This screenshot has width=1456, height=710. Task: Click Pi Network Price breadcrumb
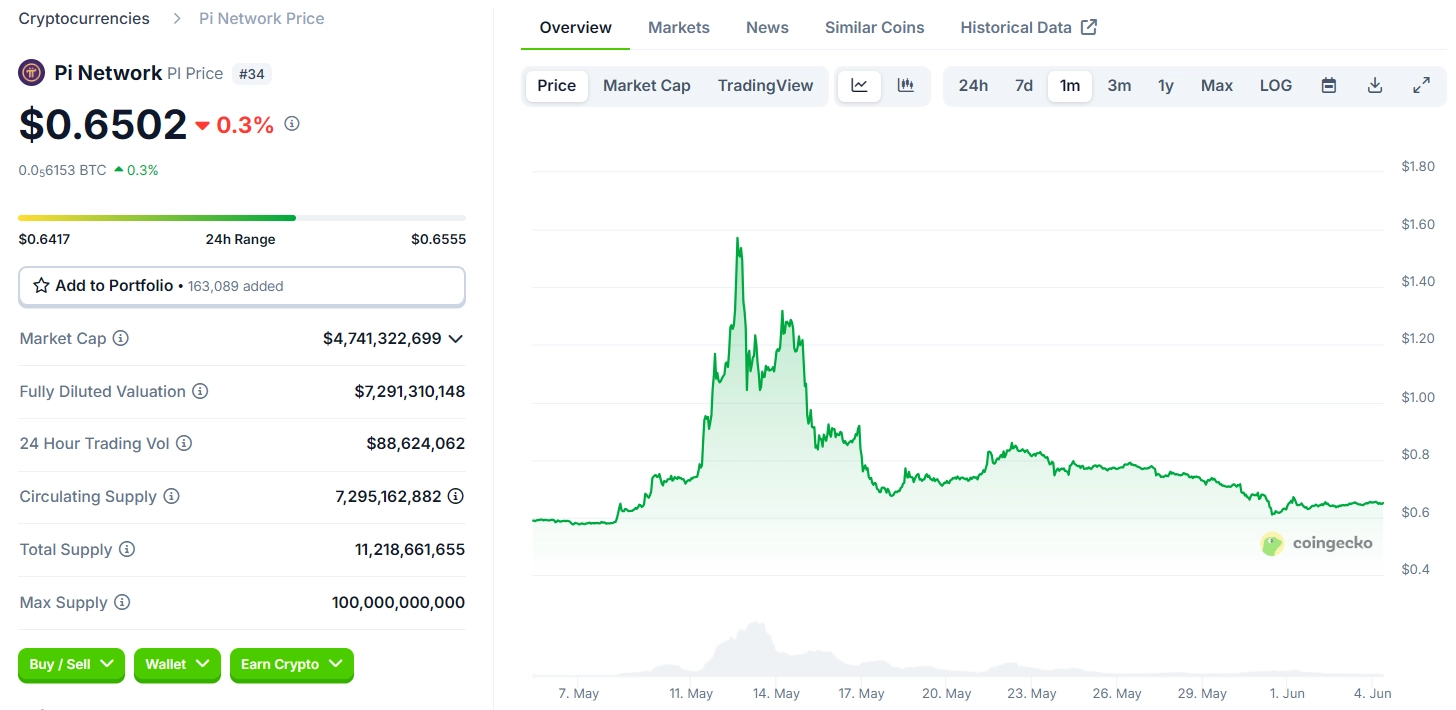262,18
